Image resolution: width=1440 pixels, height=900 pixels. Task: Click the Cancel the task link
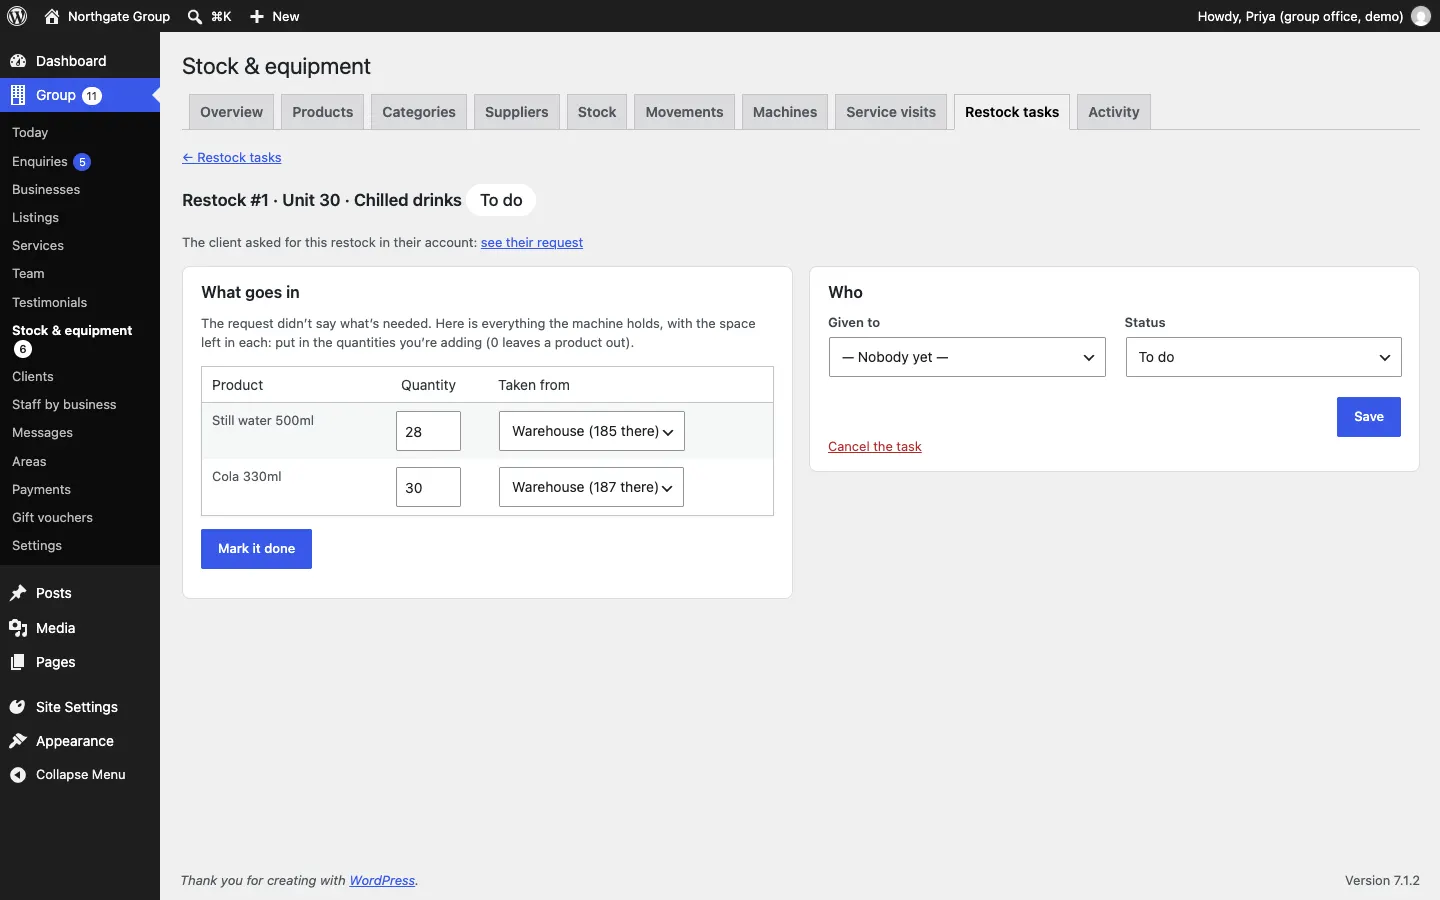coord(875,447)
